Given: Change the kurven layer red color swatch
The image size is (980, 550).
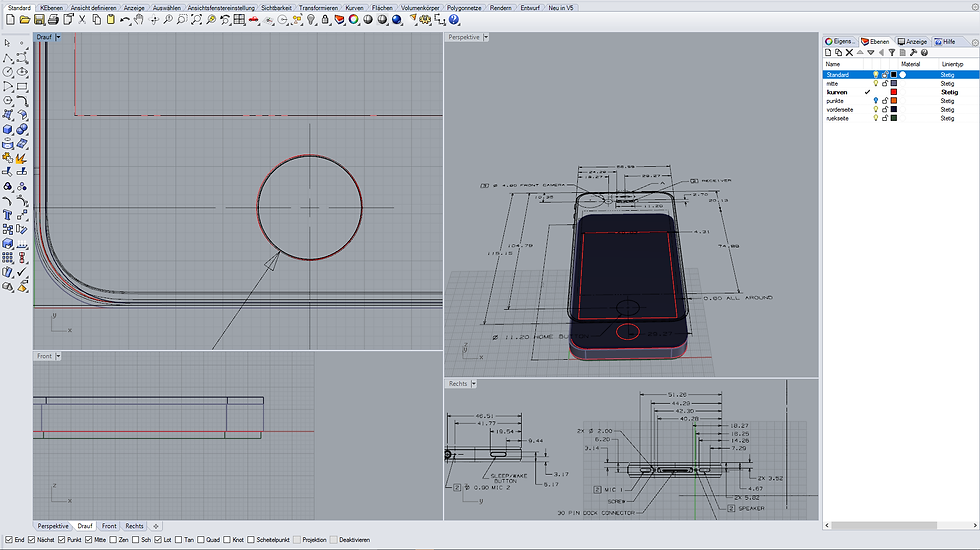Looking at the screenshot, I should click(894, 92).
